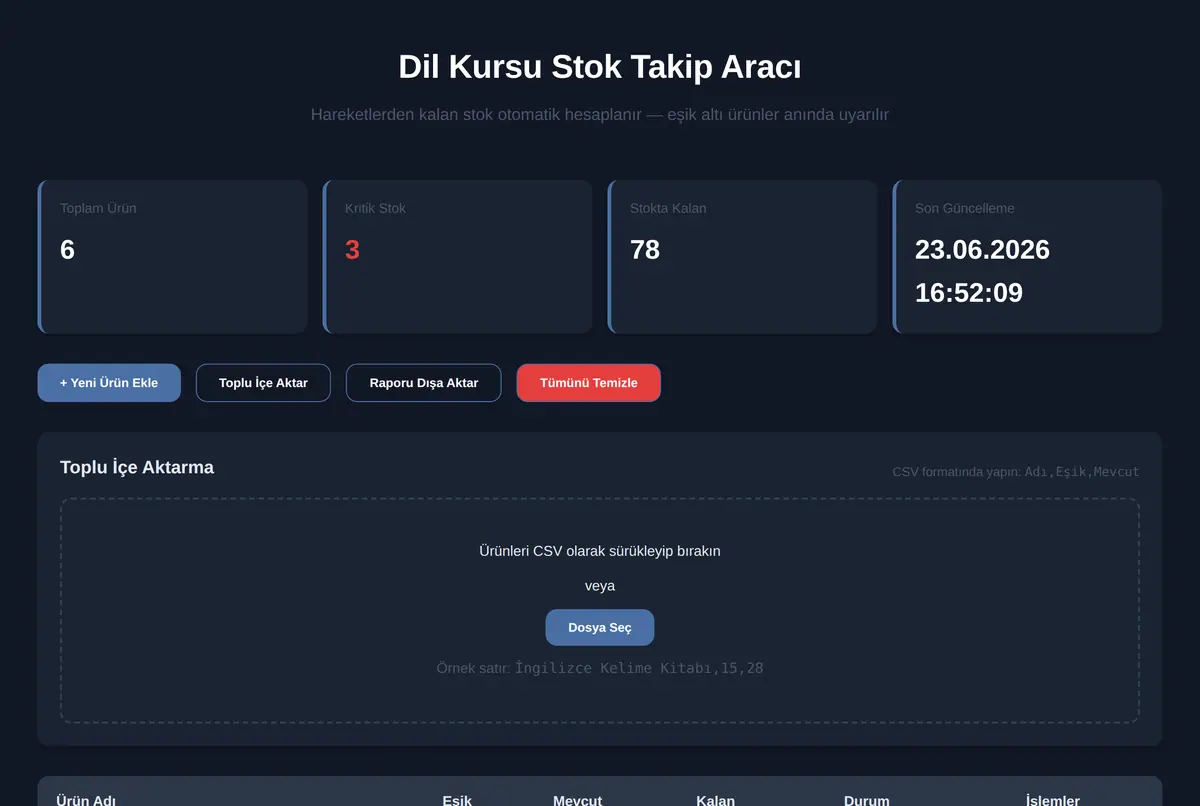Select the Stokta Kalan value 78
Image resolution: width=1200 pixels, height=806 pixels.
point(645,249)
